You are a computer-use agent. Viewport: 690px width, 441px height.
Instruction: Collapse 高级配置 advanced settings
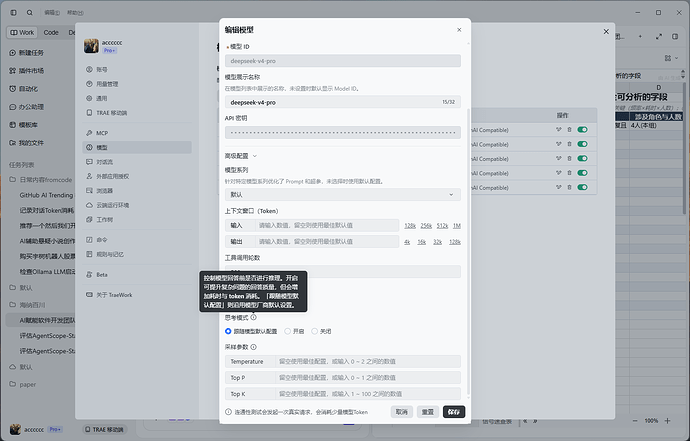pyautogui.click(x=241, y=156)
